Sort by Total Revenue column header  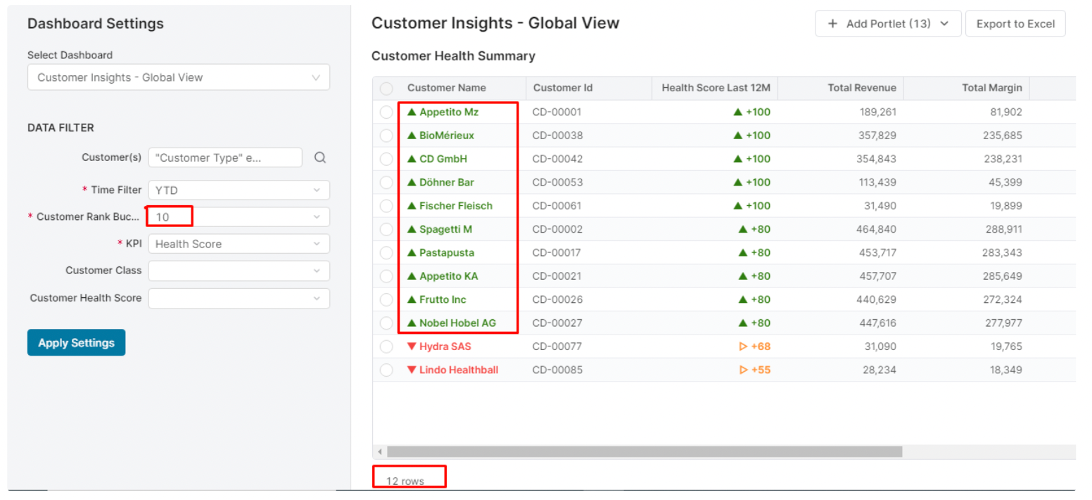pyautogui.click(x=862, y=88)
